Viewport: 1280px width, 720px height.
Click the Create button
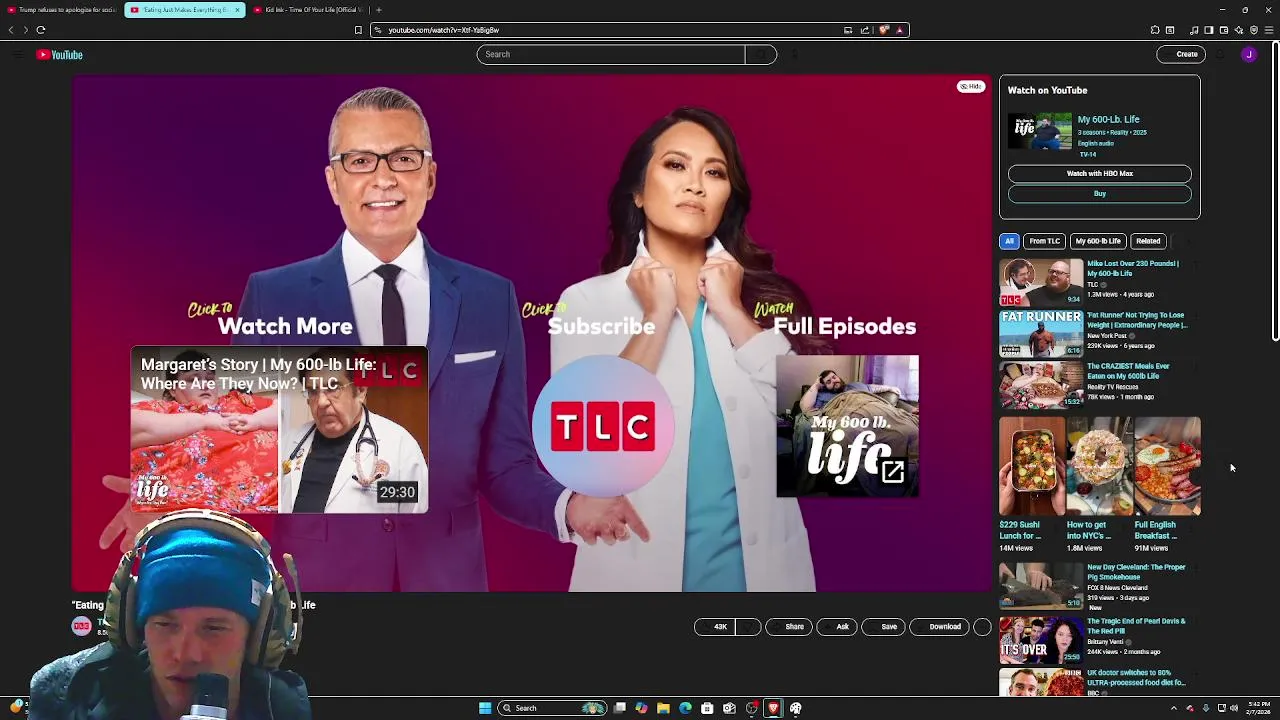1182,55
